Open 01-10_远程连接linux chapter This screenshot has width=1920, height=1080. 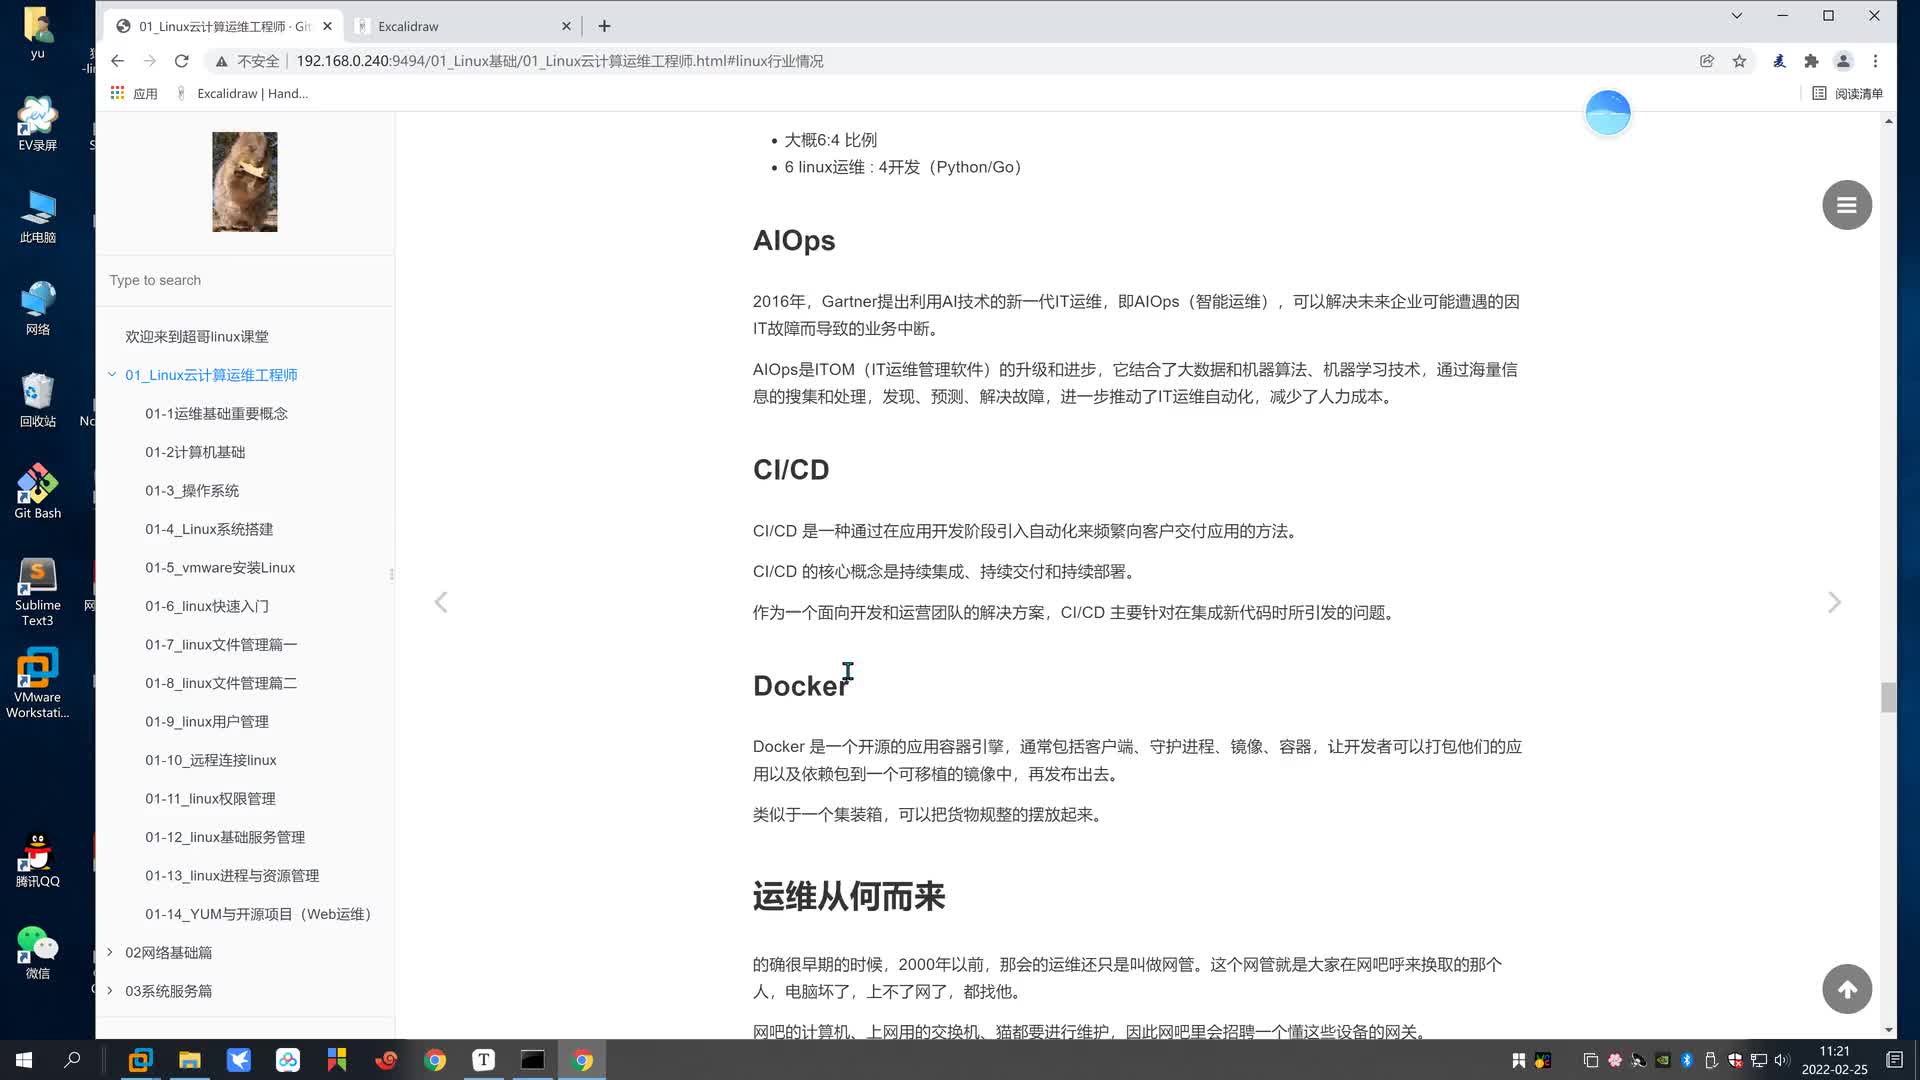coord(211,760)
